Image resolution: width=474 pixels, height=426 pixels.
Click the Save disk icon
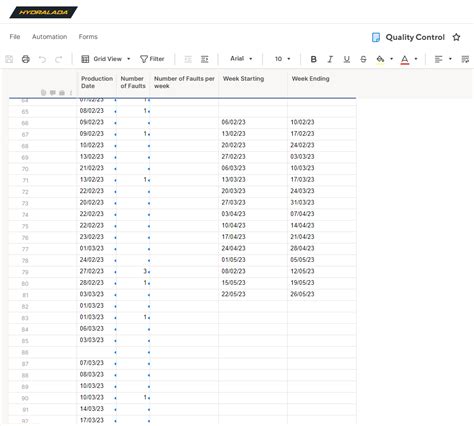9,59
